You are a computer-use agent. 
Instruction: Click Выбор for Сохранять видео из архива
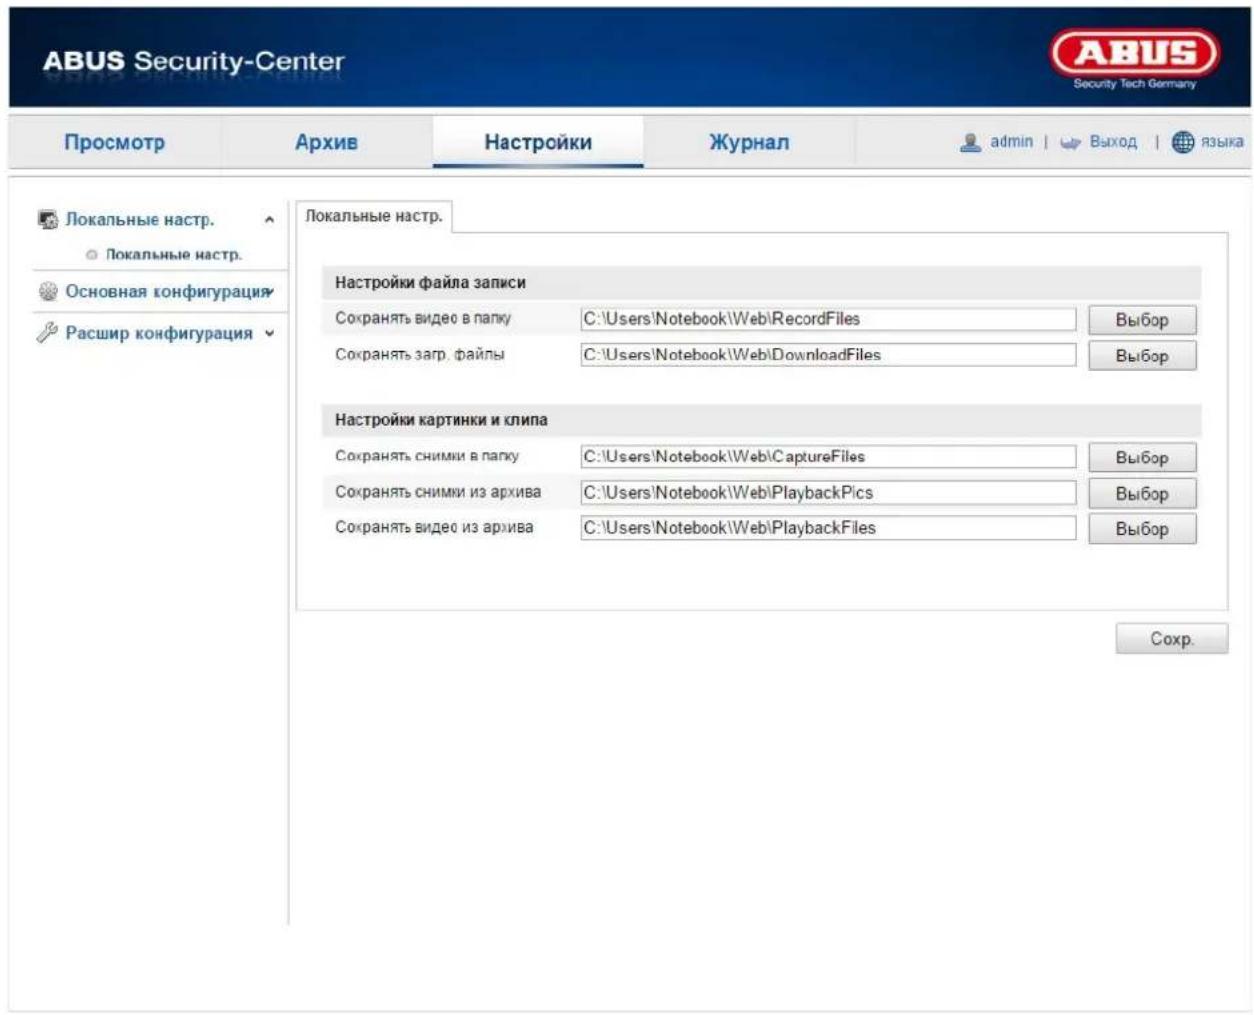tap(1142, 529)
